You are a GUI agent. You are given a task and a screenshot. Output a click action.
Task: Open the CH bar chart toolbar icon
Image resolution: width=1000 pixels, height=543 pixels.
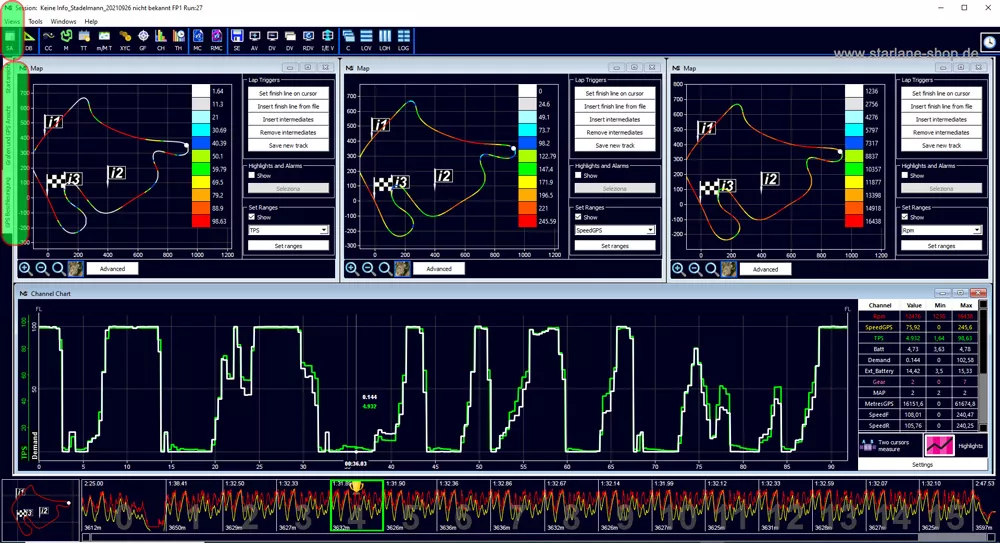click(x=161, y=40)
